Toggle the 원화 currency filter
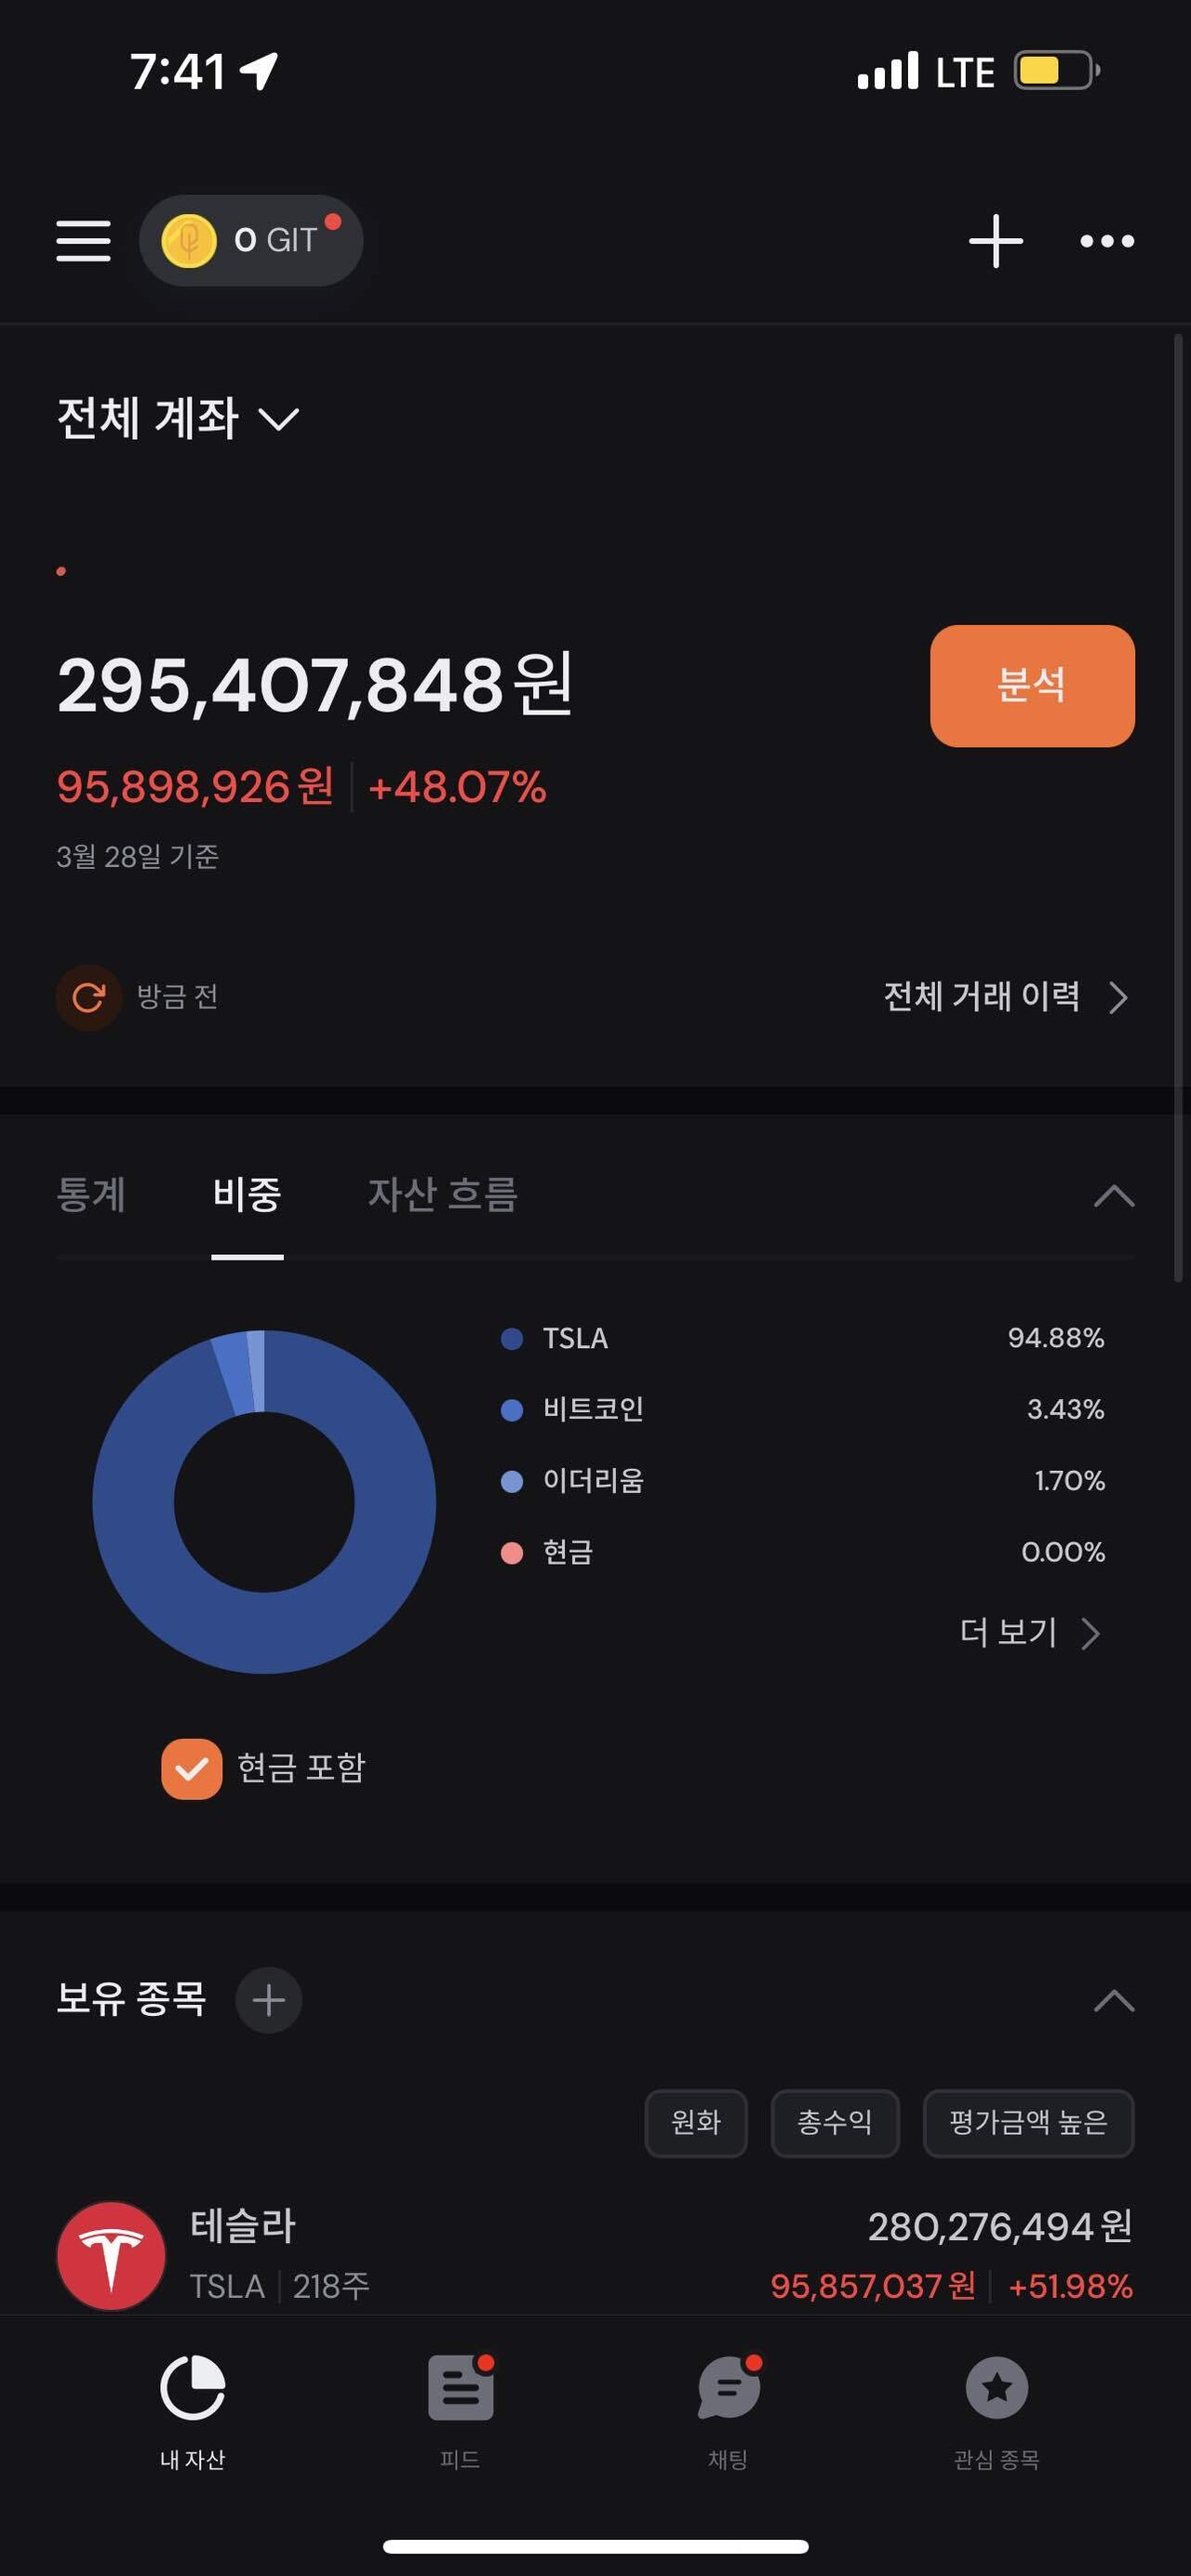The image size is (1191, 2576). click(x=696, y=2122)
